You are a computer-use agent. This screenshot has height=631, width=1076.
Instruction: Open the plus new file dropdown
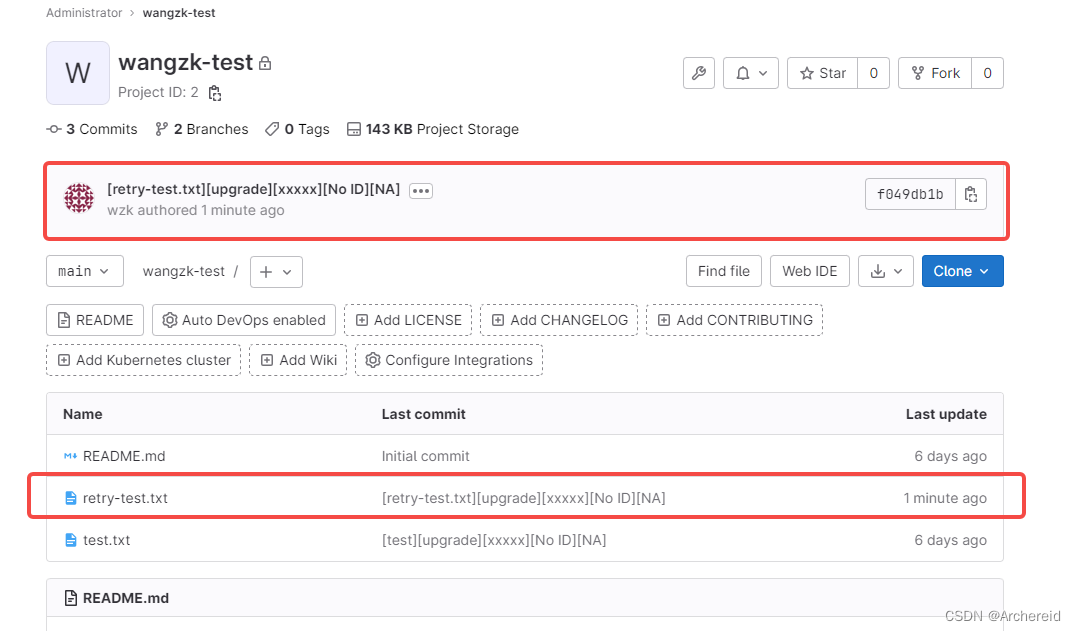pos(276,271)
